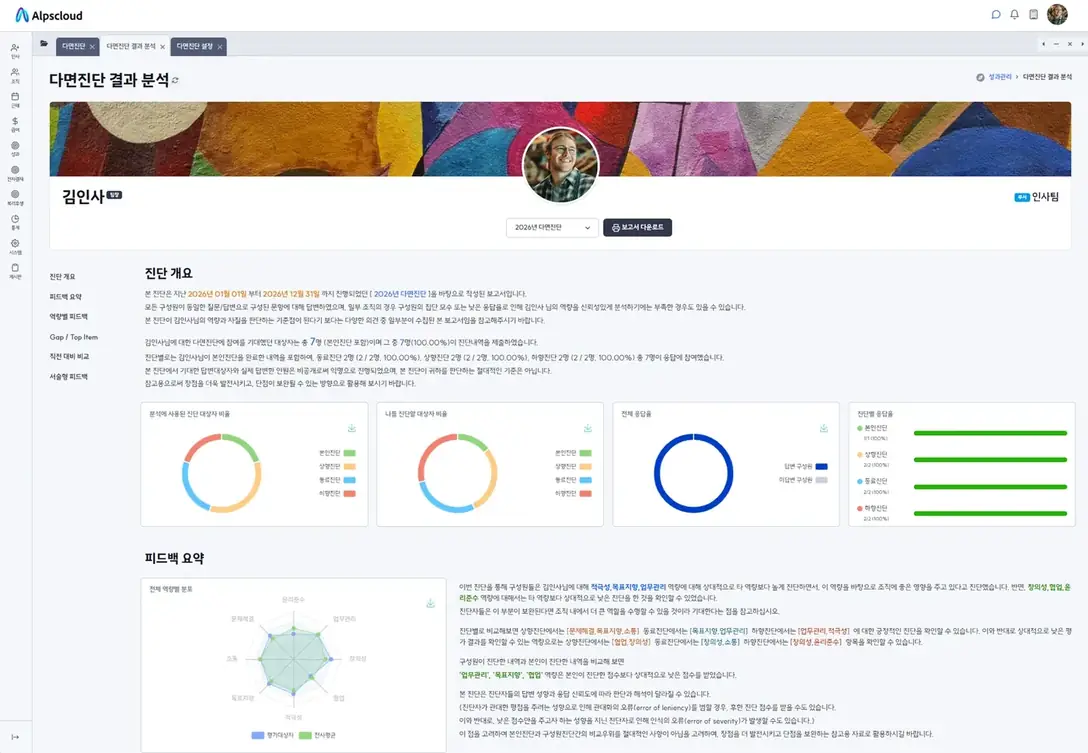This screenshot has height=753, width=1088.
Task: Open the 게시판 clipboard icon
Action: click(15, 271)
